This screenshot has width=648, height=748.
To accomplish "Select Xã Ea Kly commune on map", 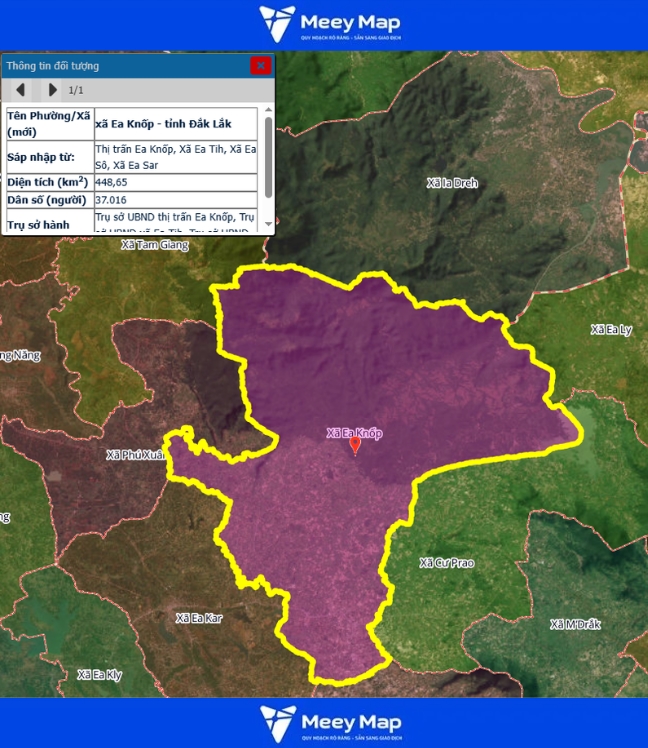I will tap(99, 674).
